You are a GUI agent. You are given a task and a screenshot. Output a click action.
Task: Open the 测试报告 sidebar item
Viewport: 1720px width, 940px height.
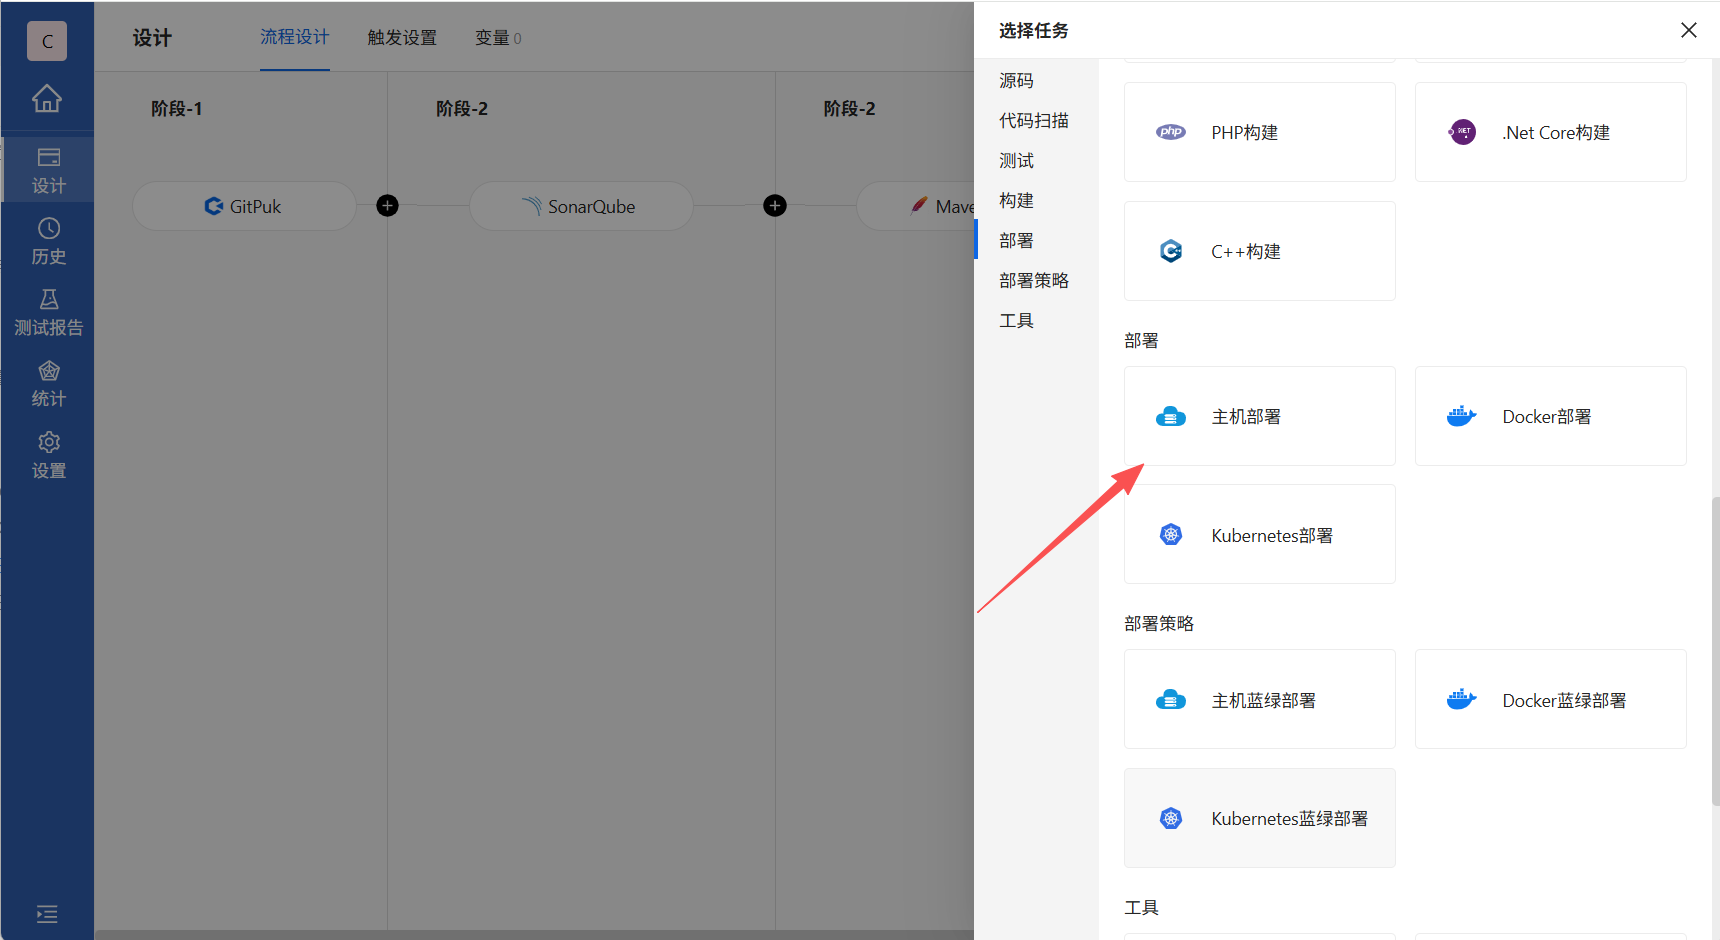tap(48, 312)
